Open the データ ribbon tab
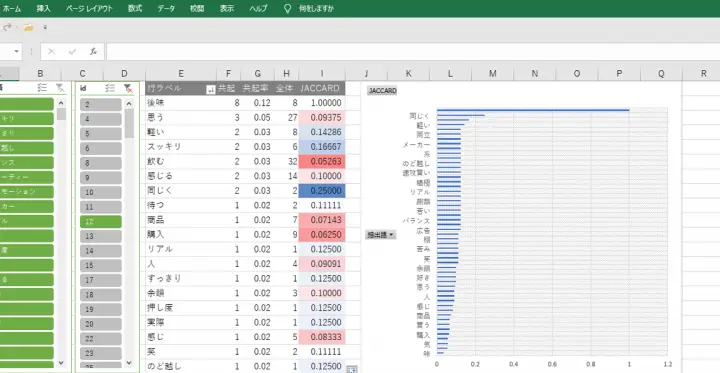 click(166, 8)
